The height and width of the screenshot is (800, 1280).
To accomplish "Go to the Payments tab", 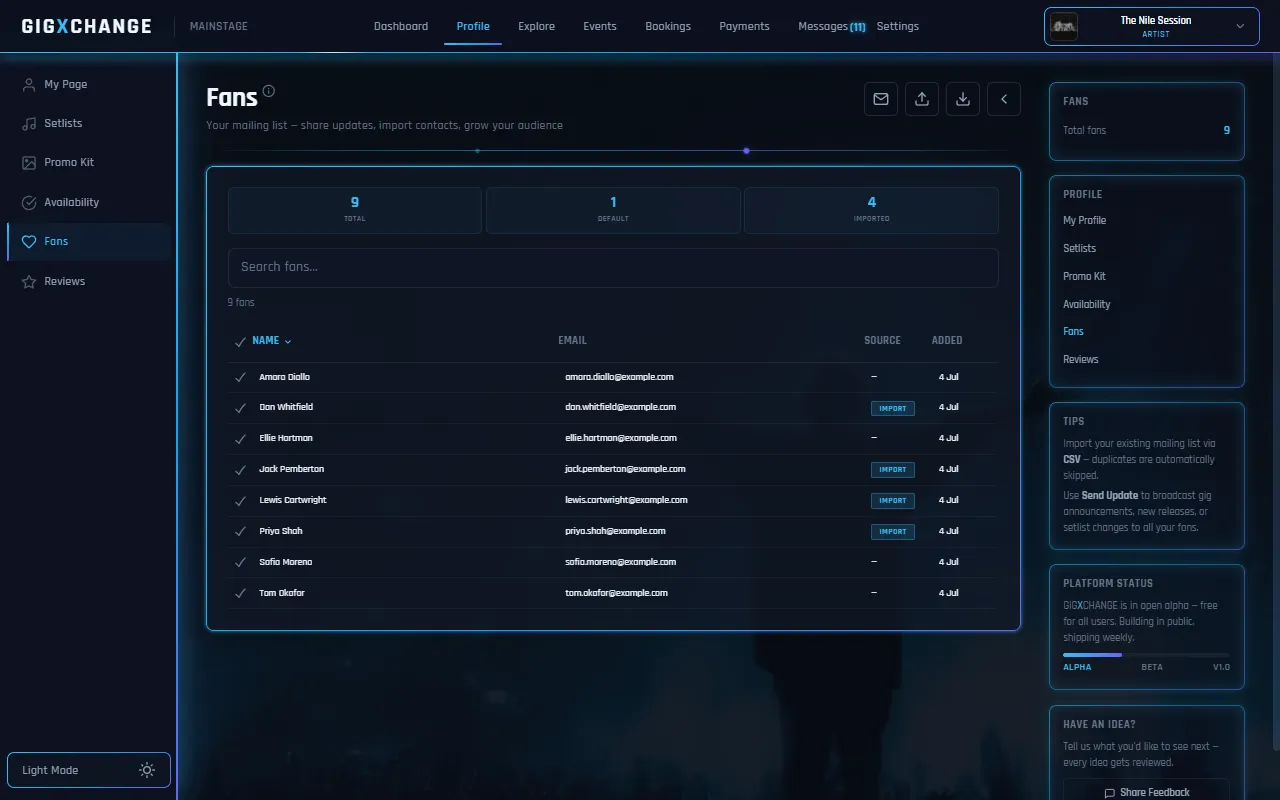I will pyautogui.click(x=744, y=26).
